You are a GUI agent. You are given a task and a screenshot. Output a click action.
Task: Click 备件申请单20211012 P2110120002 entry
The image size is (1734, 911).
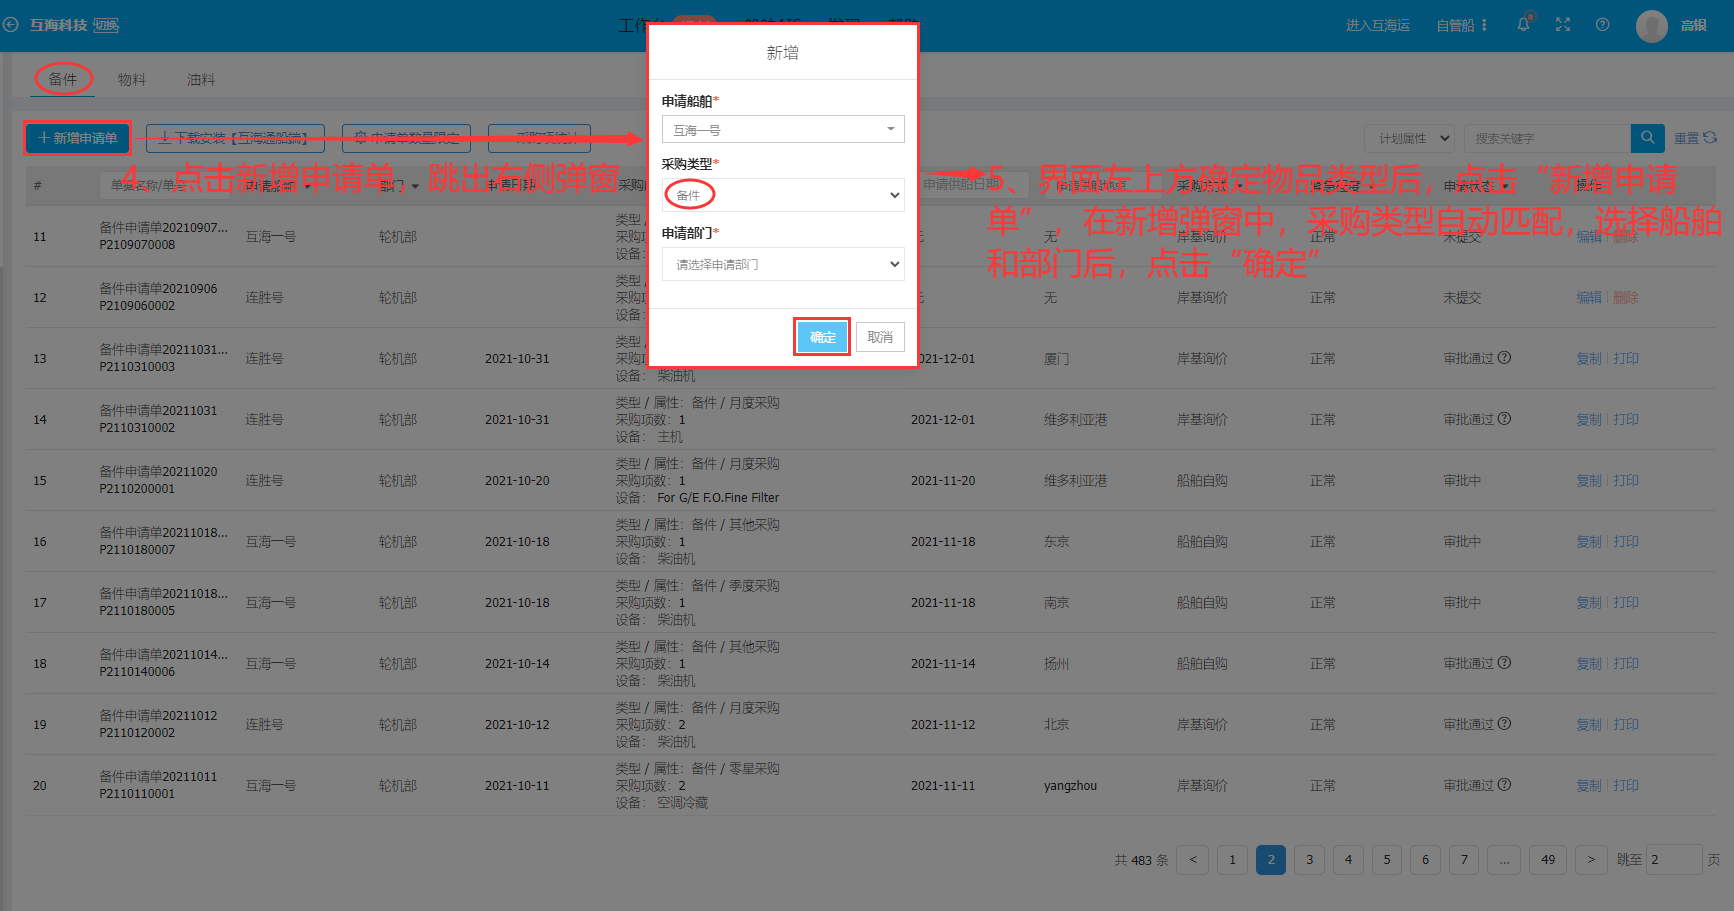click(158, 724)
